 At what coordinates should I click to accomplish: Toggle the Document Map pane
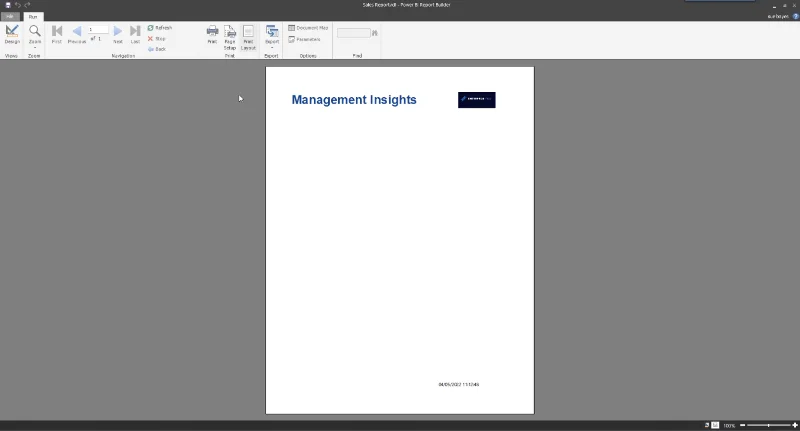click(x=308, y=28)
